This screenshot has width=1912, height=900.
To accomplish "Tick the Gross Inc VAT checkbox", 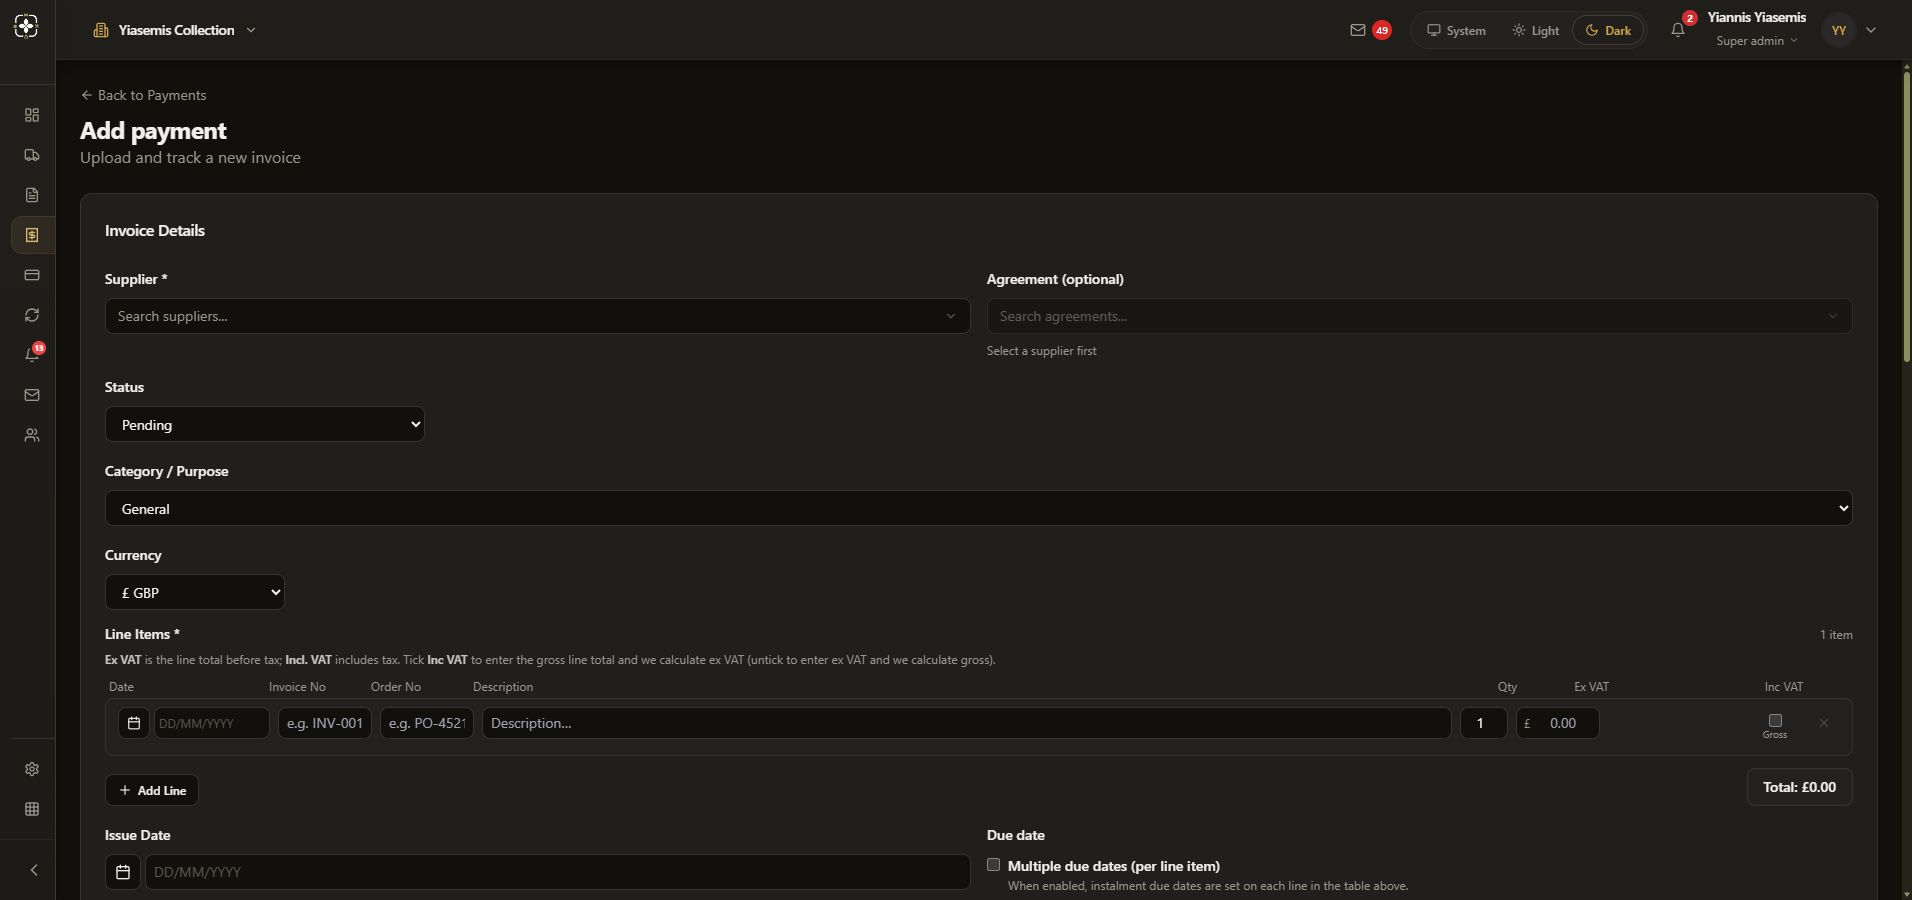I will tap(1775, 720).
